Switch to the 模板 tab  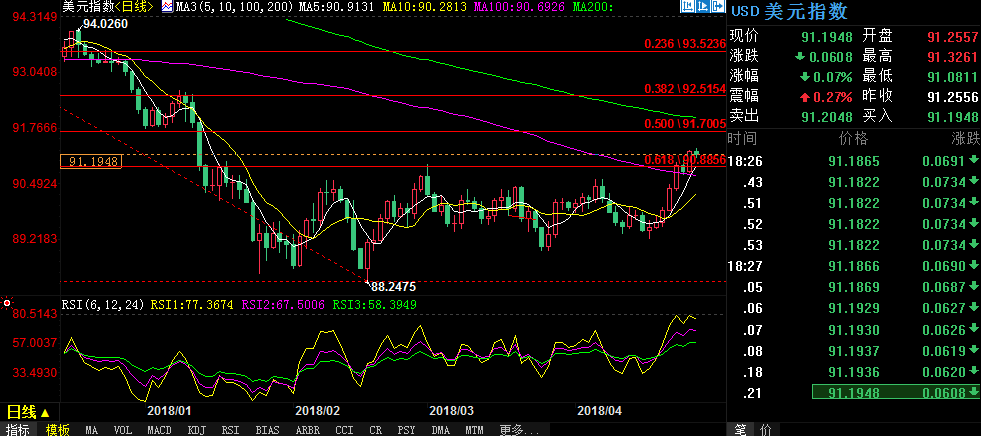click(x=57, y=429)
